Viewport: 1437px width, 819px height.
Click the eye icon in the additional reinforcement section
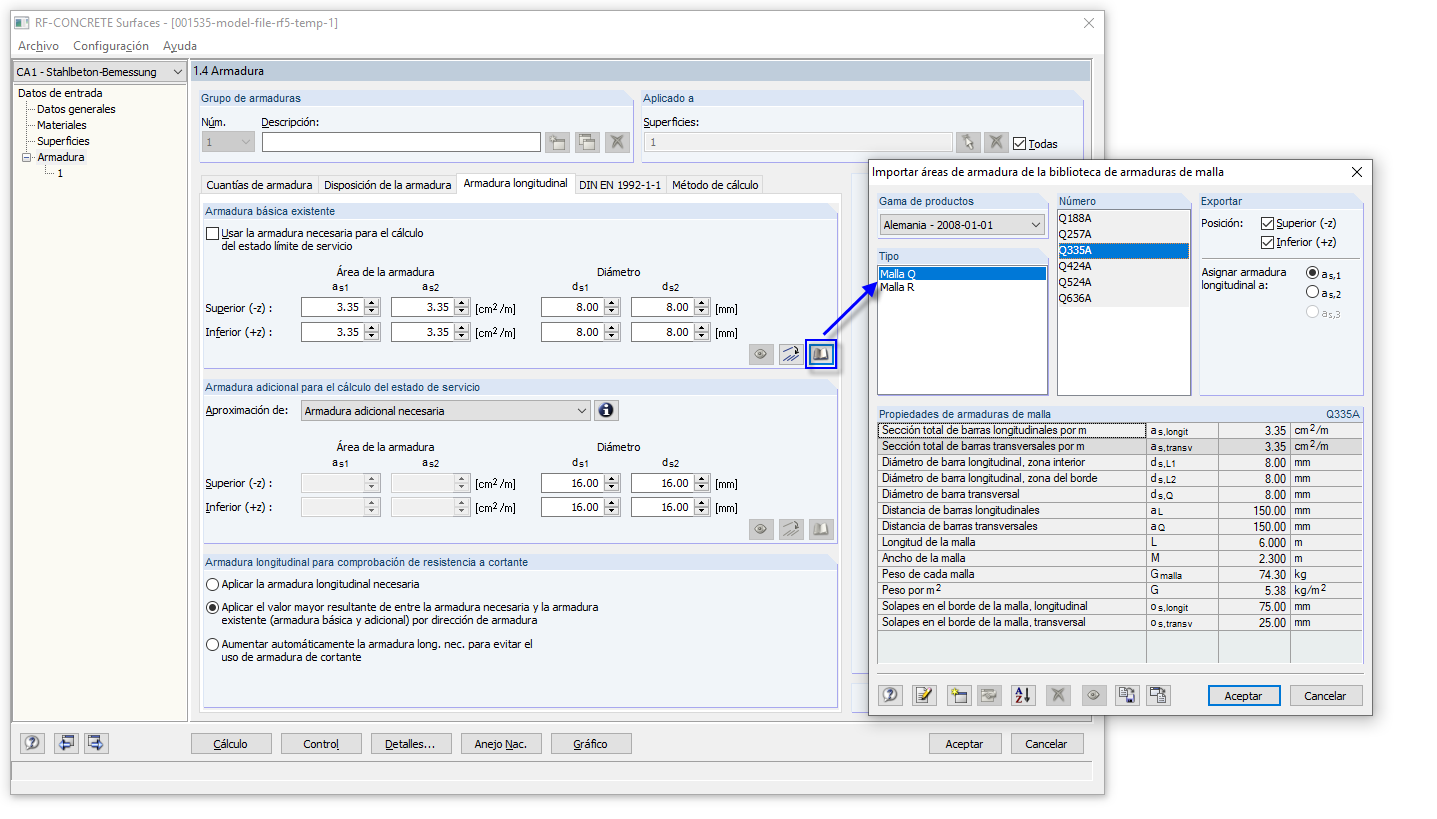click(x=761, y=529)
